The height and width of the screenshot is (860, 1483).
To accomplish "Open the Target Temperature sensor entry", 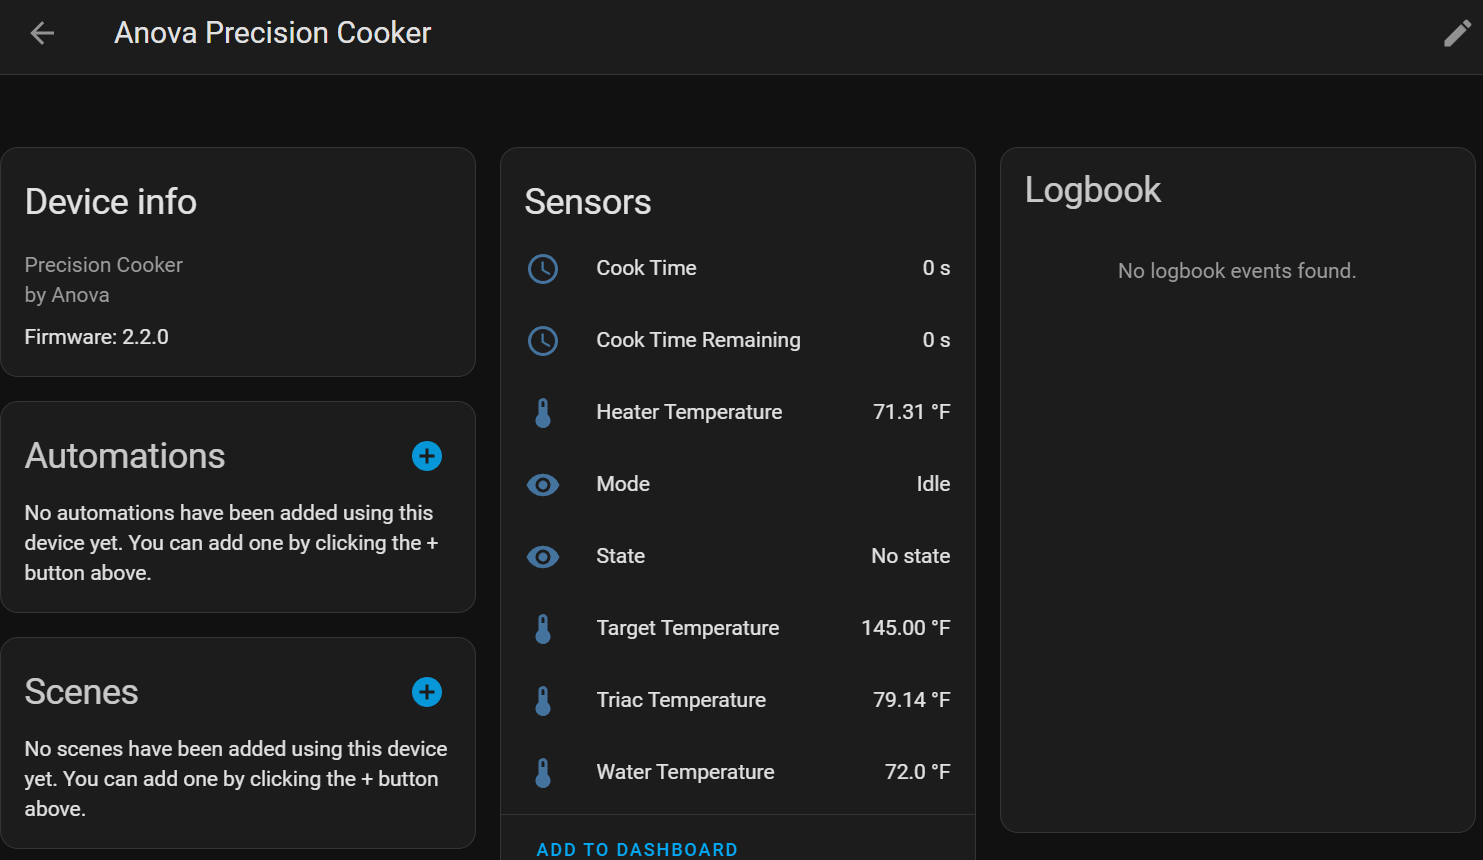I will (x=687, y=628).
